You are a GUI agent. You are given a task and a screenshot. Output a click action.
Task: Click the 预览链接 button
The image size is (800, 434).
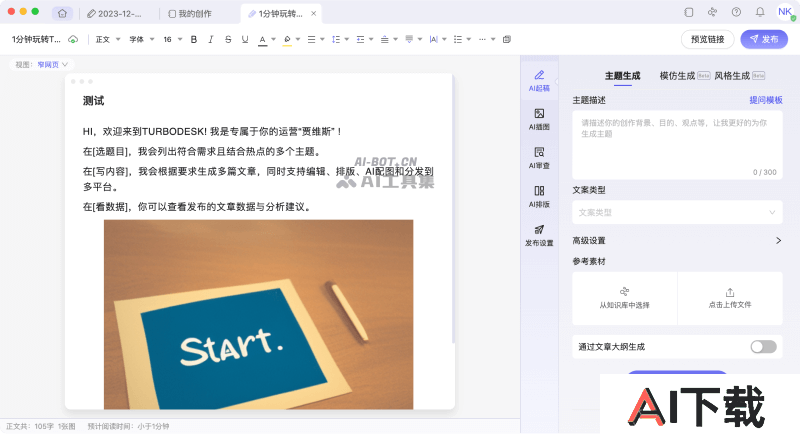[707, 39]
